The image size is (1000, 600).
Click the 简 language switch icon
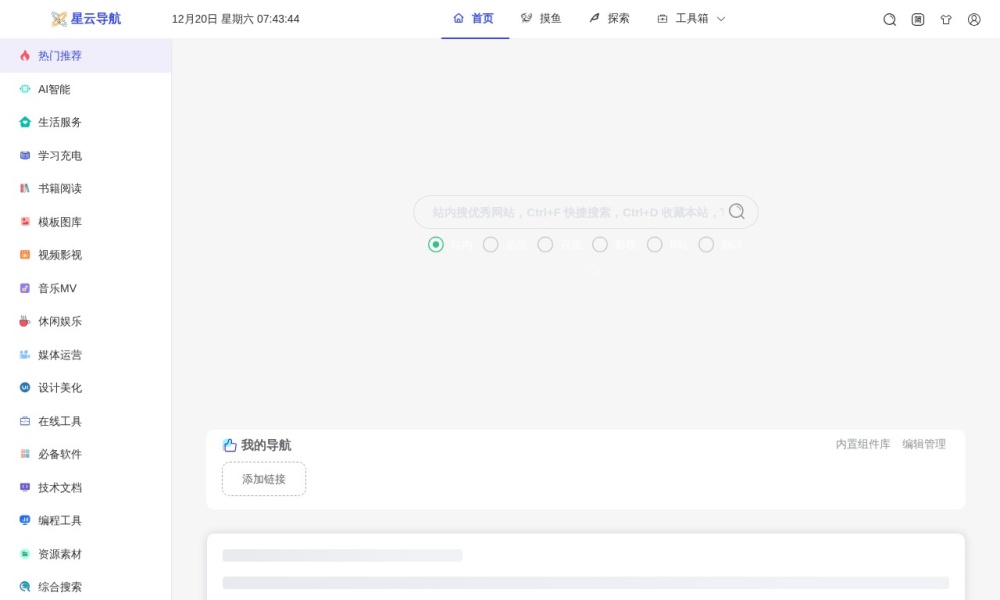918,19
